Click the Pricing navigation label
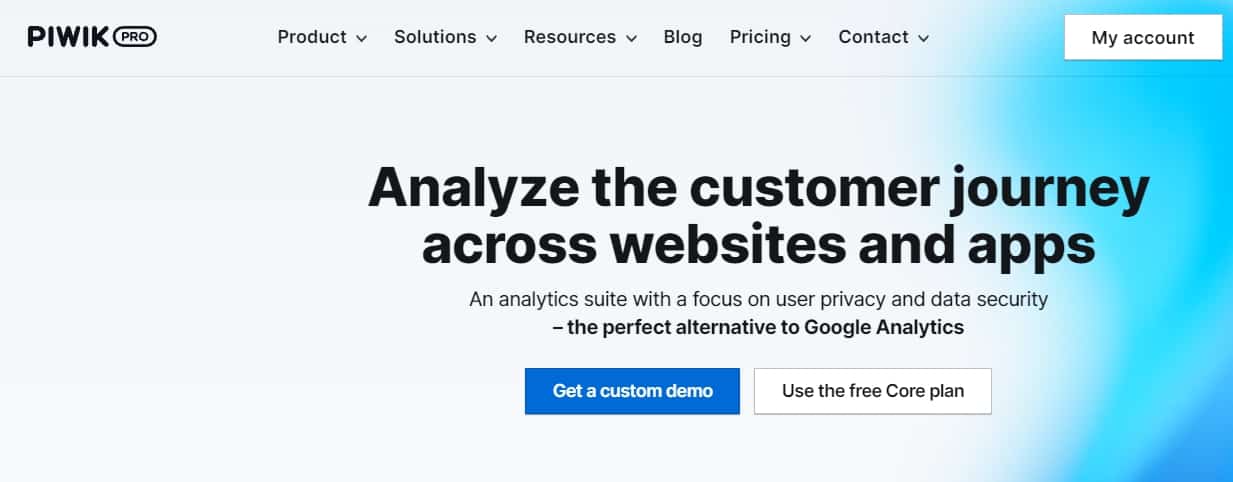Screen dimensions: 1233x482 (760, 37)
